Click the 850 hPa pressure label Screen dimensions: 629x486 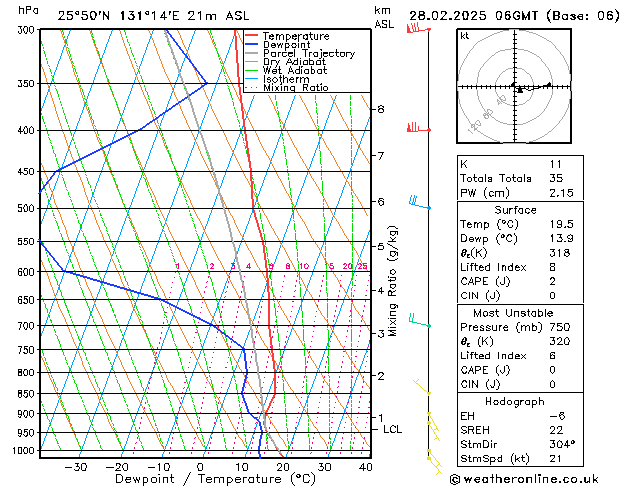coord(28,394)
